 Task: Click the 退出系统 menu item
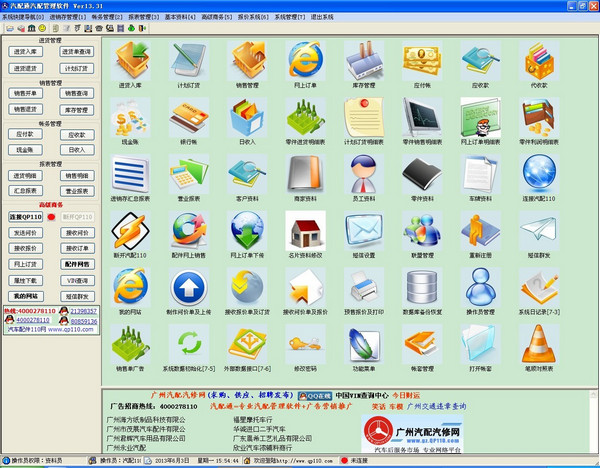[x=322, y=17]
